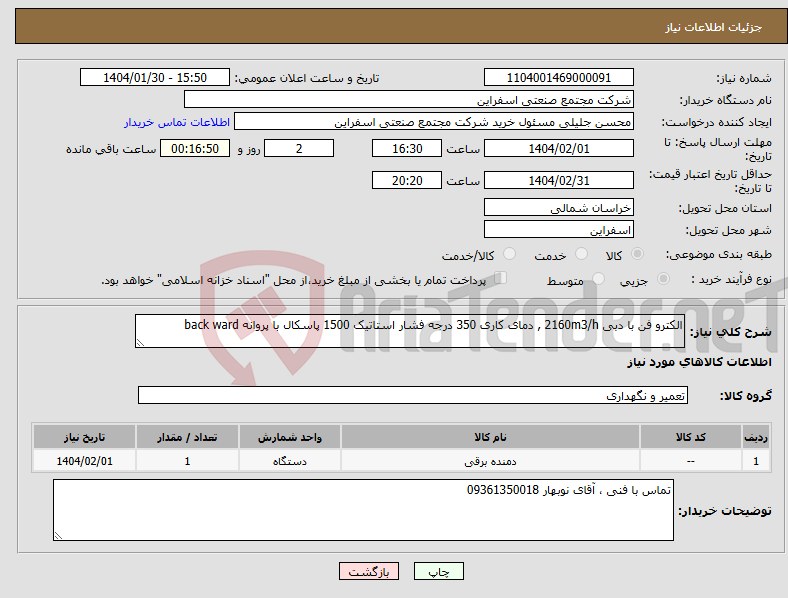Select the کالا radio button
Viewport: 788px width, 598px height.
click(x=637, y=254)
